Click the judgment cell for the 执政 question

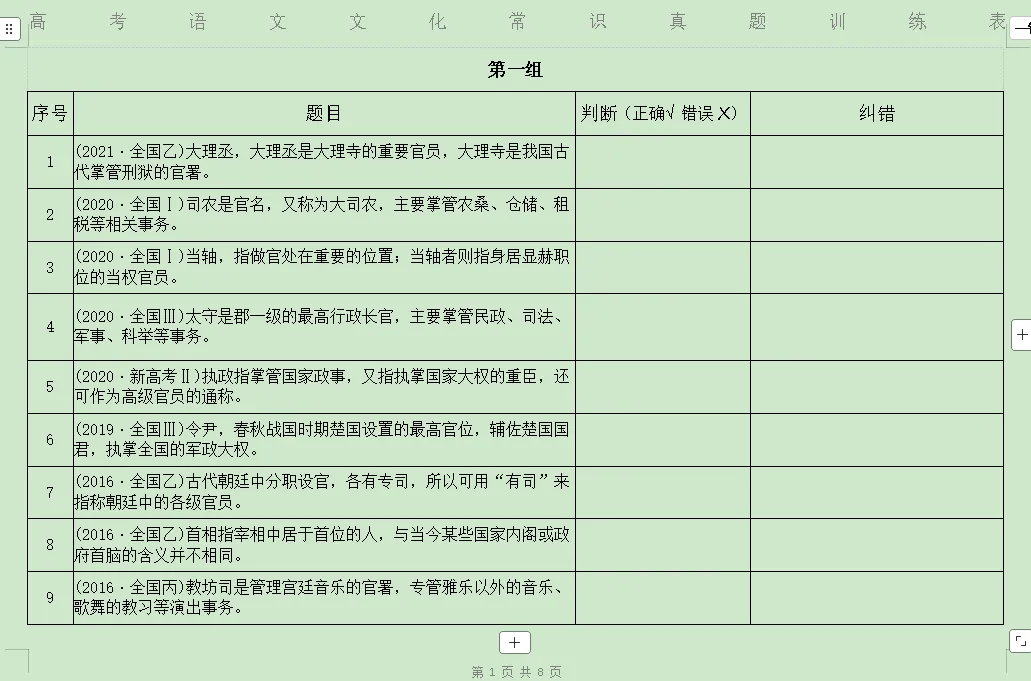point(661,386)
